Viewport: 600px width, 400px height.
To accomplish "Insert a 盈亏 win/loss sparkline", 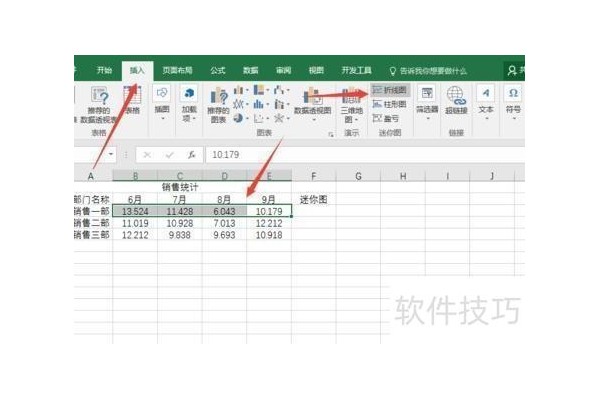I will (x=386, y=118).
